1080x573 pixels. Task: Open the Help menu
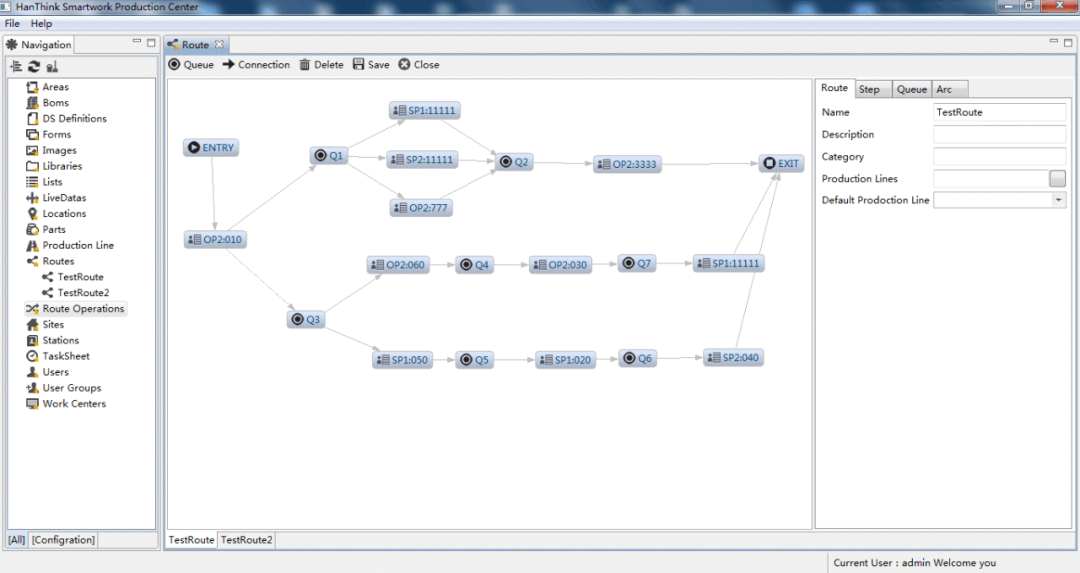click(41, 23)
